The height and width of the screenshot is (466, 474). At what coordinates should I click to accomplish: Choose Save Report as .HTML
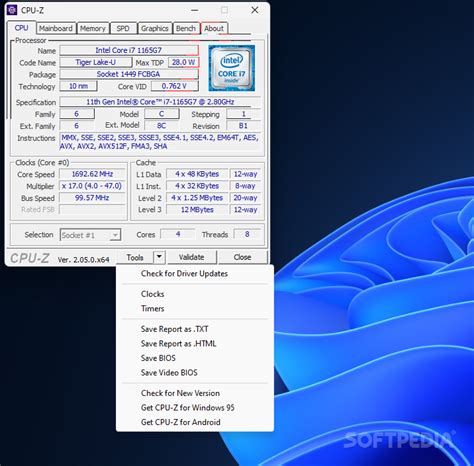(x=179, y=344)
